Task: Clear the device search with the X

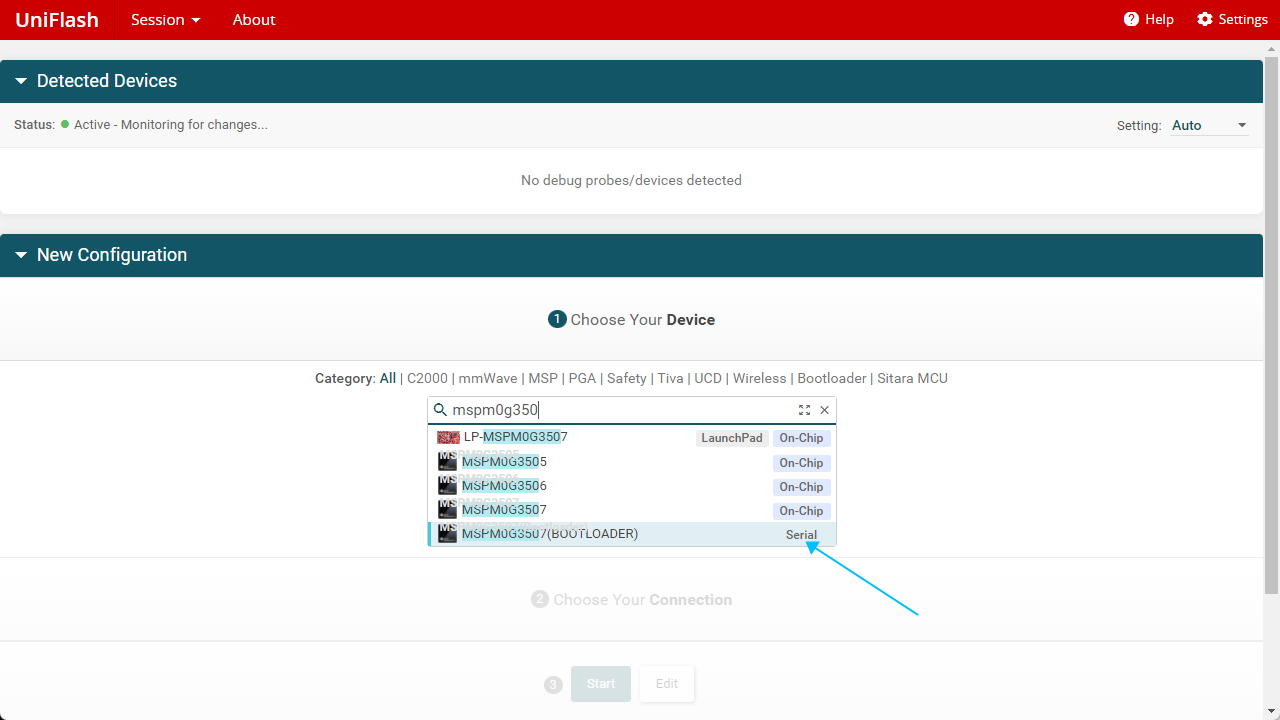Action: pyautogui.click(x=824, y=410)
